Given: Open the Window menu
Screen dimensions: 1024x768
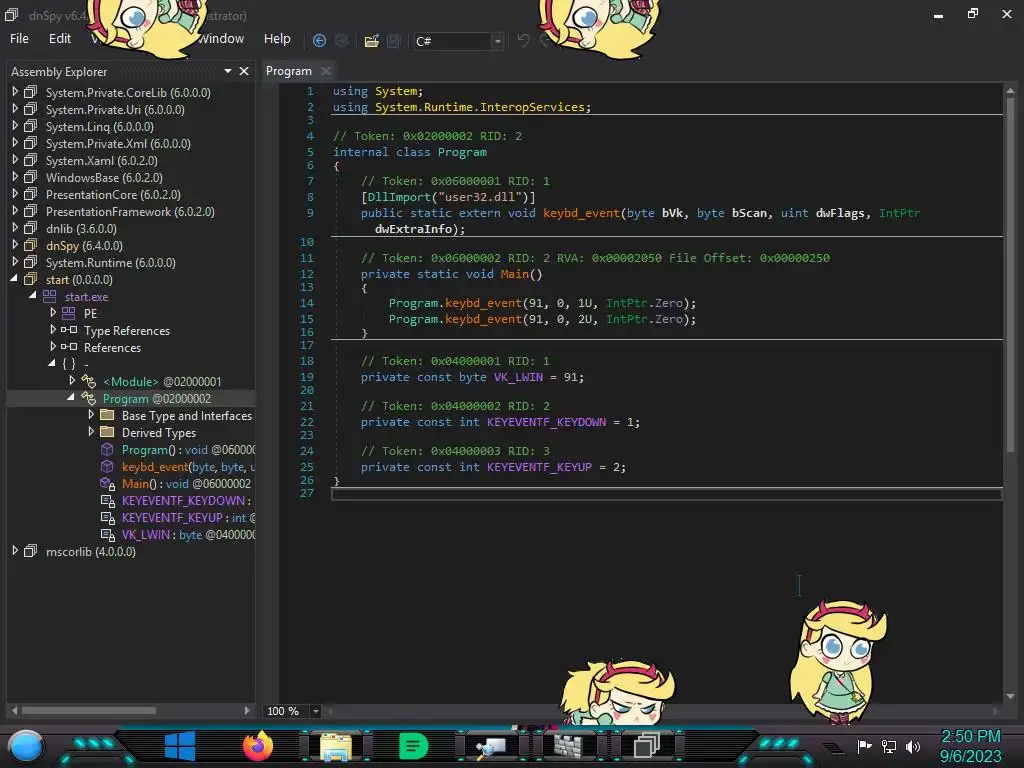Looking at the screenshot, I should [221, 39].
